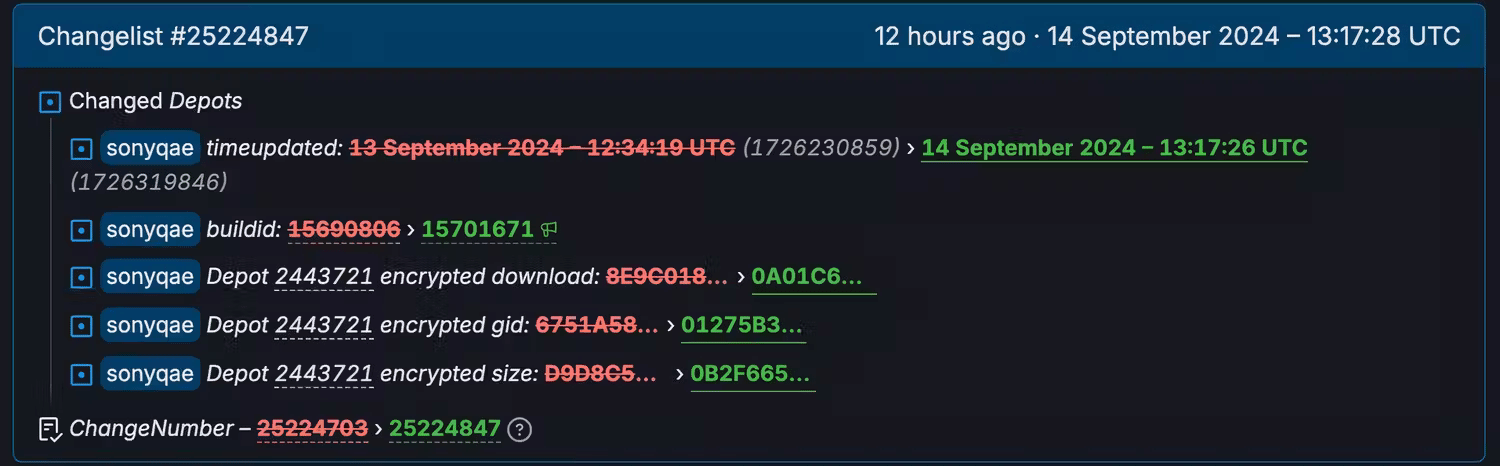Open Changelist #25224847 header link
1500x466 pixels.
pyautogui.click(x=173, y=37)
